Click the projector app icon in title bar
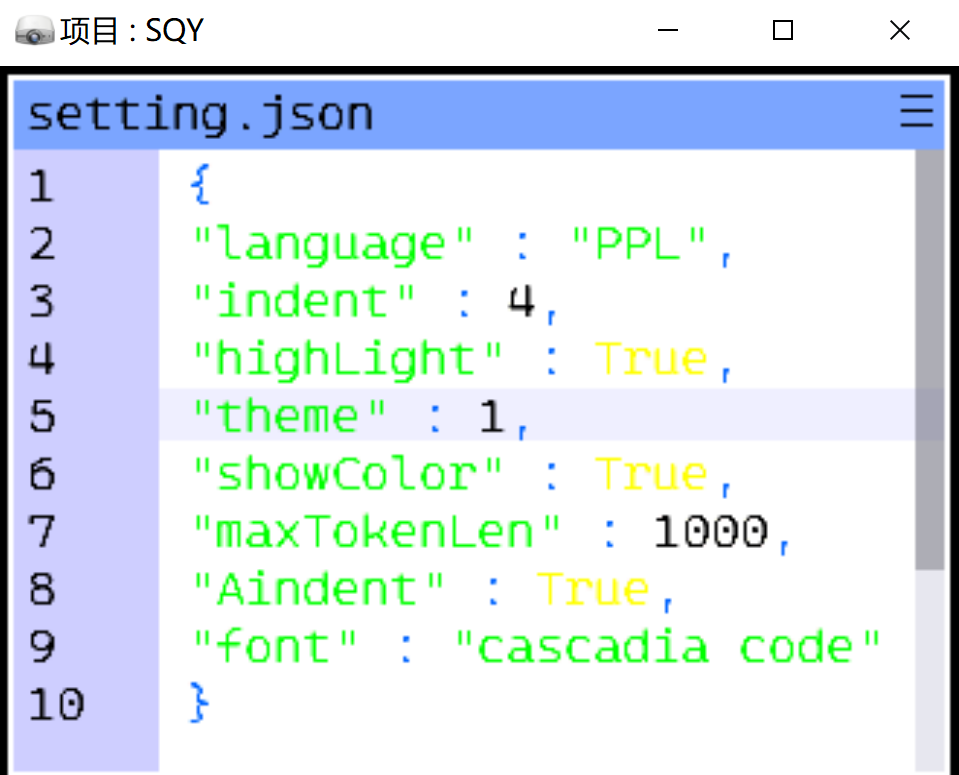This screenshot has height=775, width=959. tap(34, 31)
